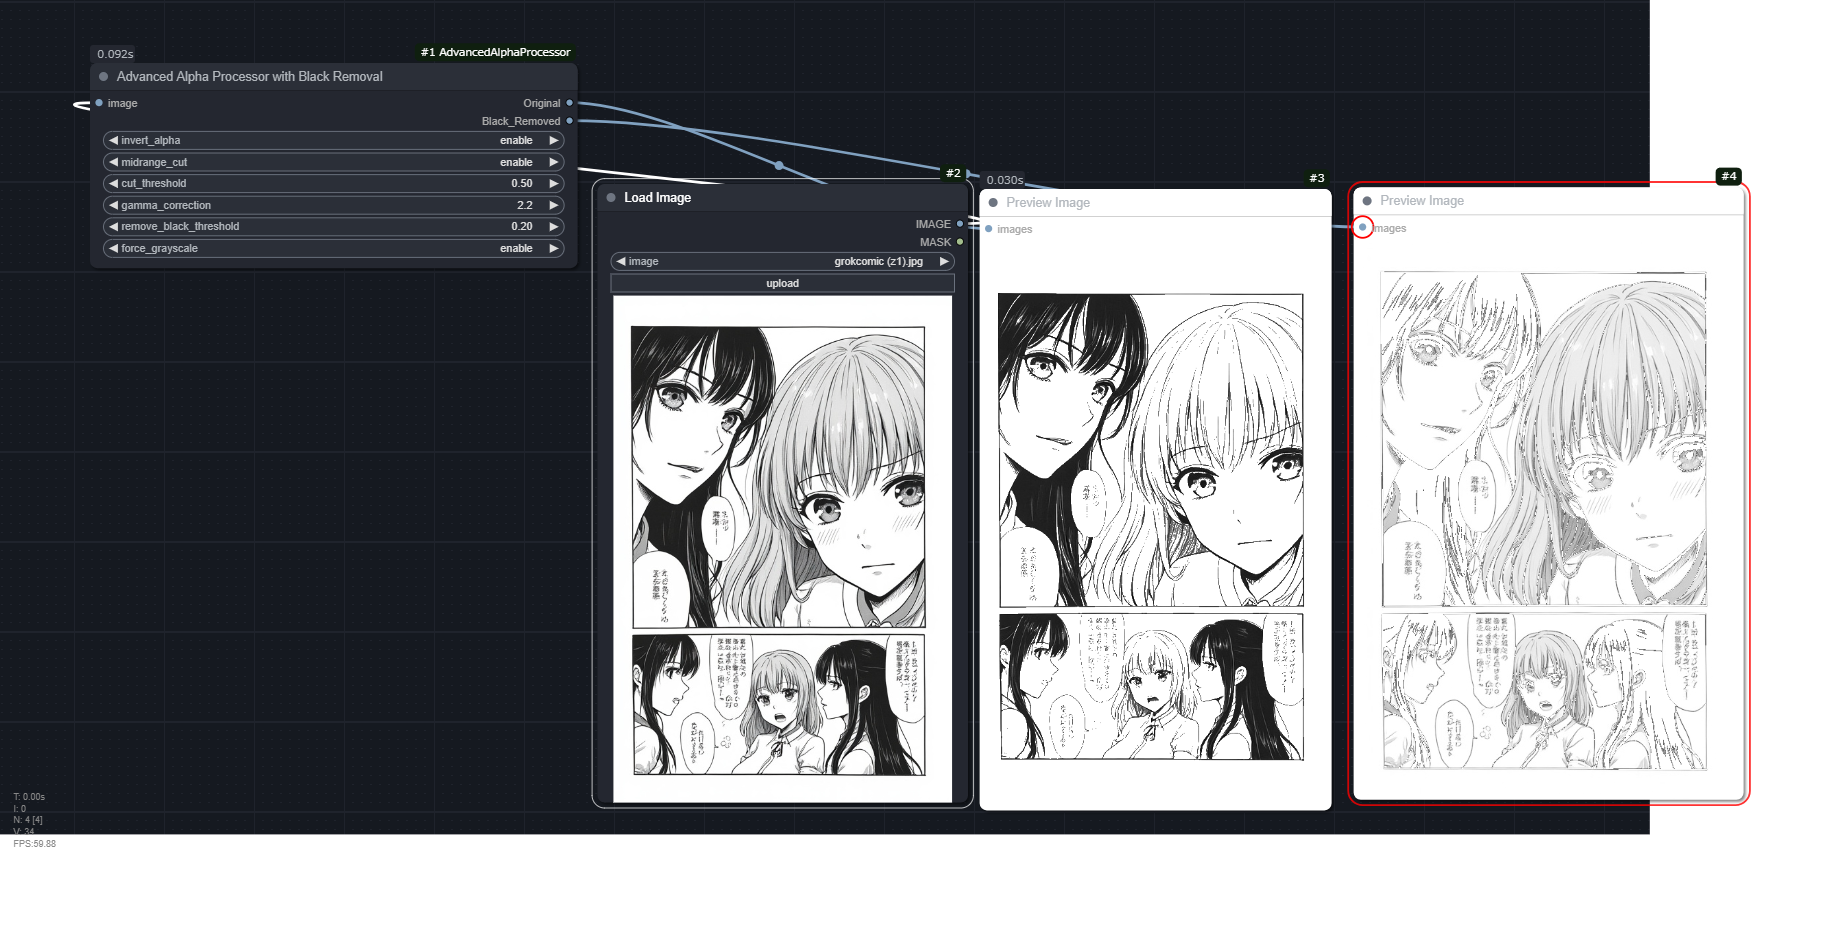Screen dimensions: 1833x927
Task: Click the '#3' badge above Preview Image
Action: 1317,178
